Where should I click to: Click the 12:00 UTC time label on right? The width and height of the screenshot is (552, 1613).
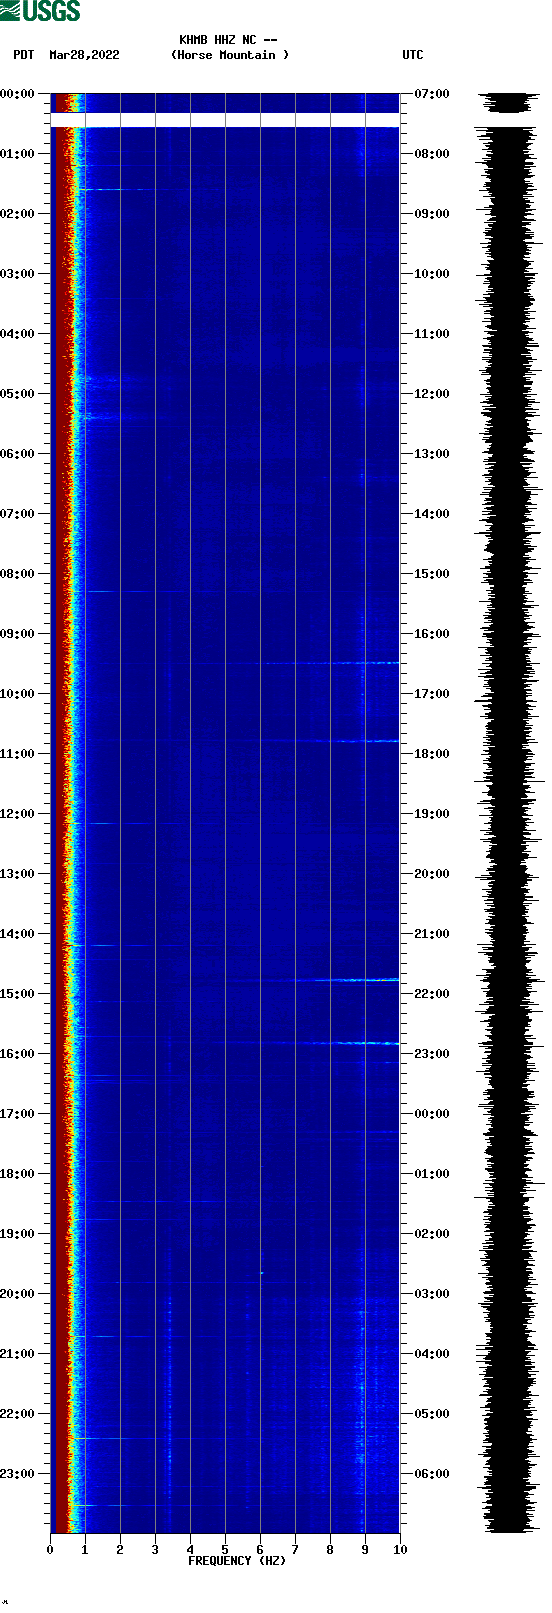click(432, 394)
